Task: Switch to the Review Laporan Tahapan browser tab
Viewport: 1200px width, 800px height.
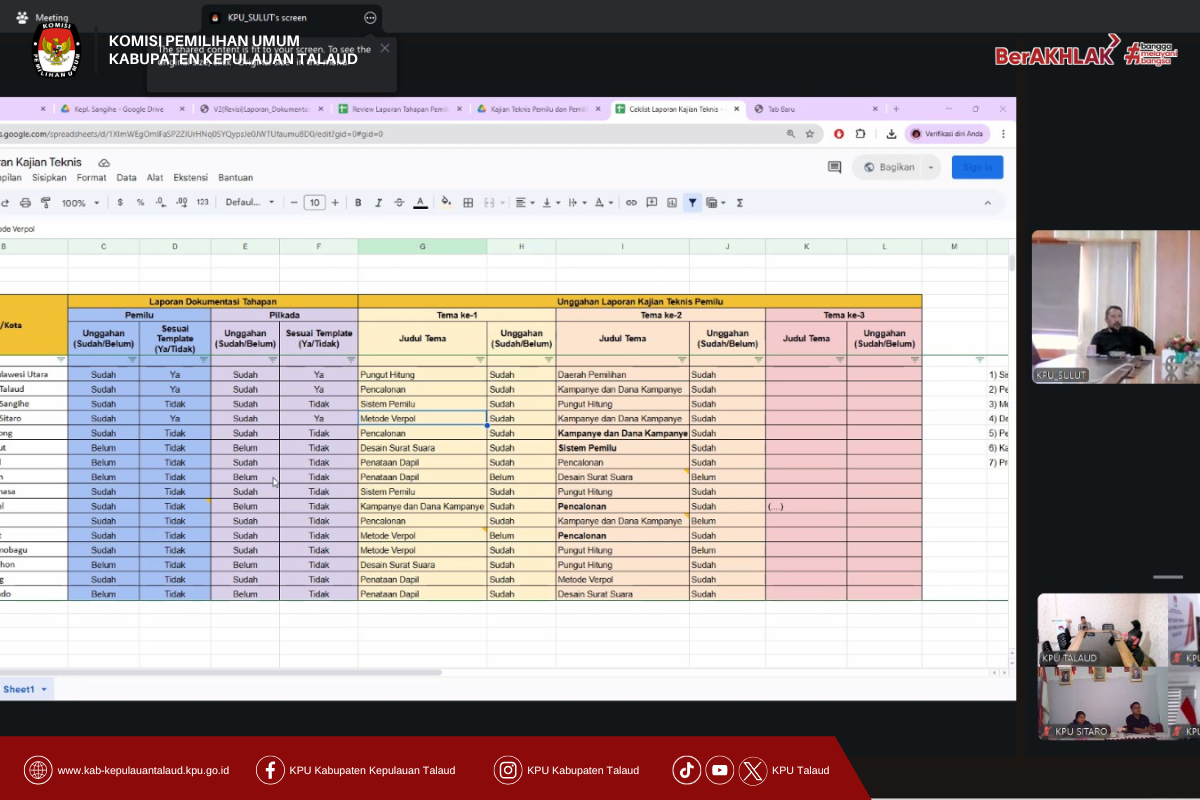Action: [399, 109]
